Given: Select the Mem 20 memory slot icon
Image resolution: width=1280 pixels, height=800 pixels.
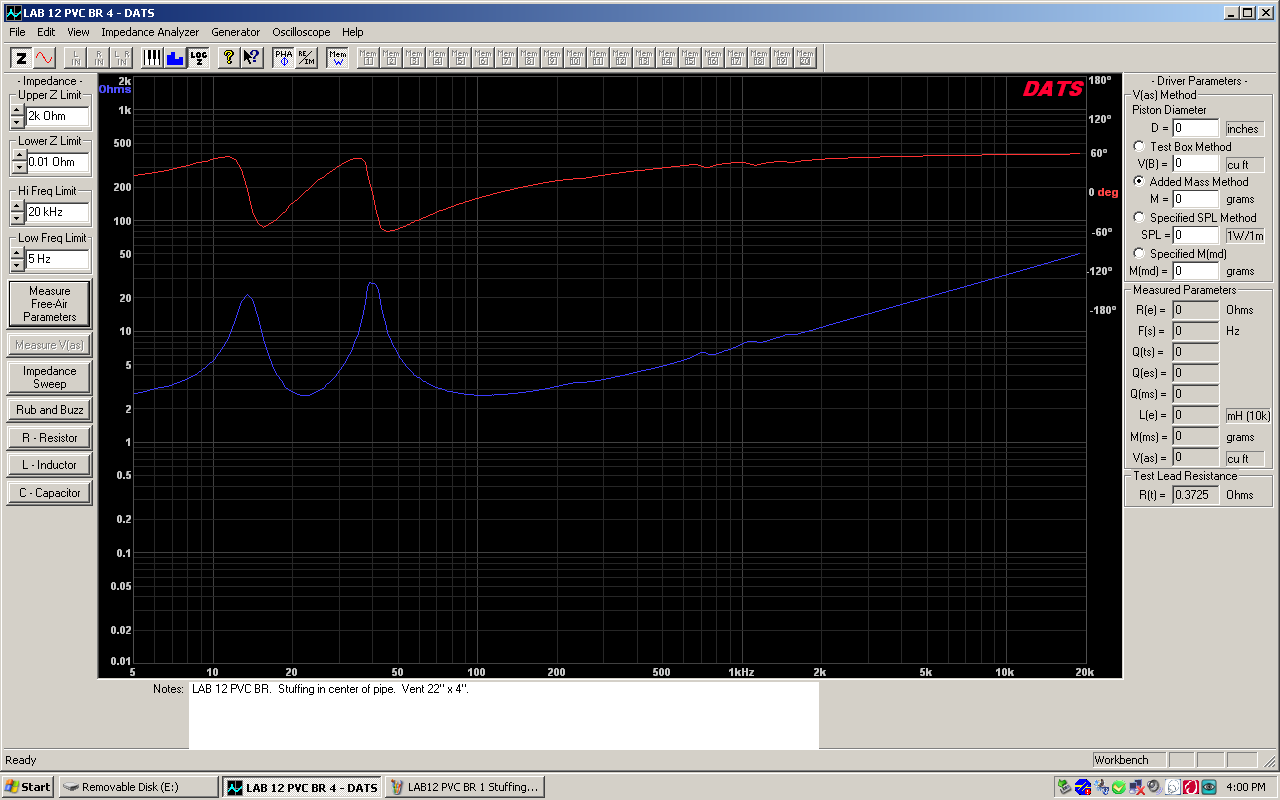Looking at the screenshot, I should point(805,58).
